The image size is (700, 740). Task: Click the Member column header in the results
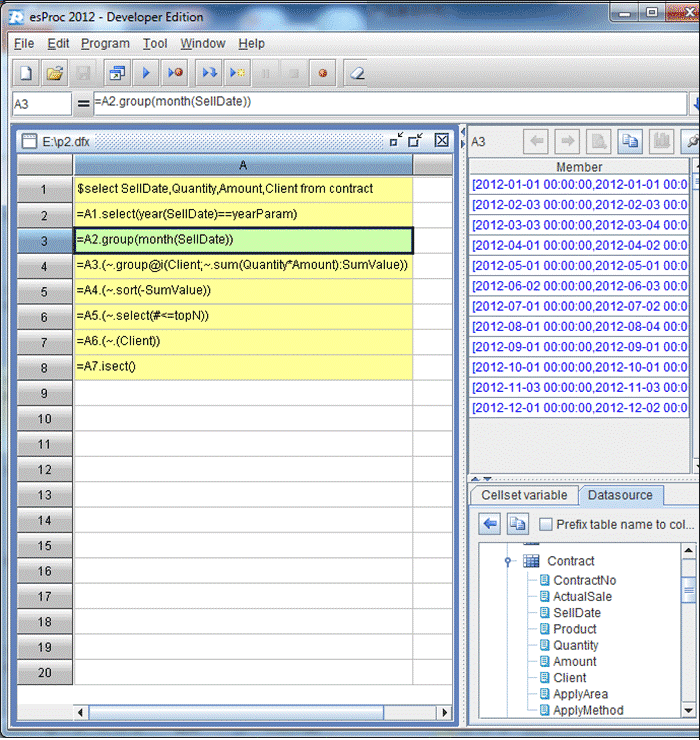click(x=579, y=167)
